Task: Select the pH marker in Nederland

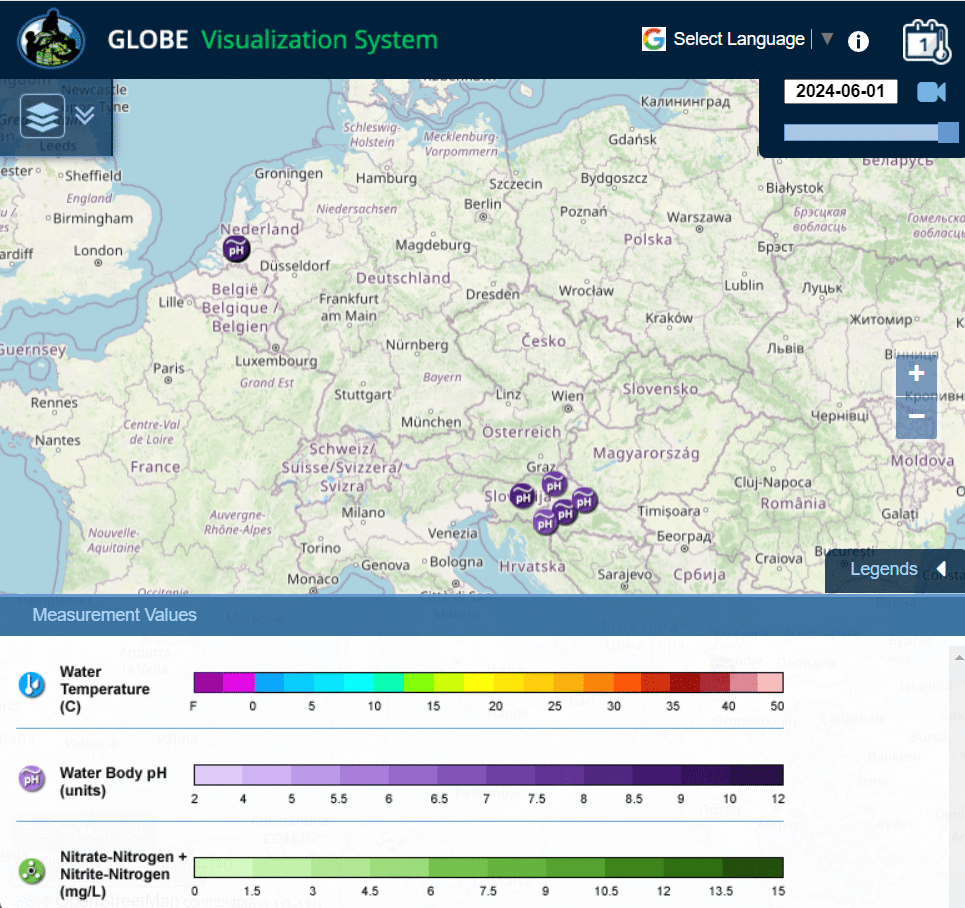Action: click(236, 250)
